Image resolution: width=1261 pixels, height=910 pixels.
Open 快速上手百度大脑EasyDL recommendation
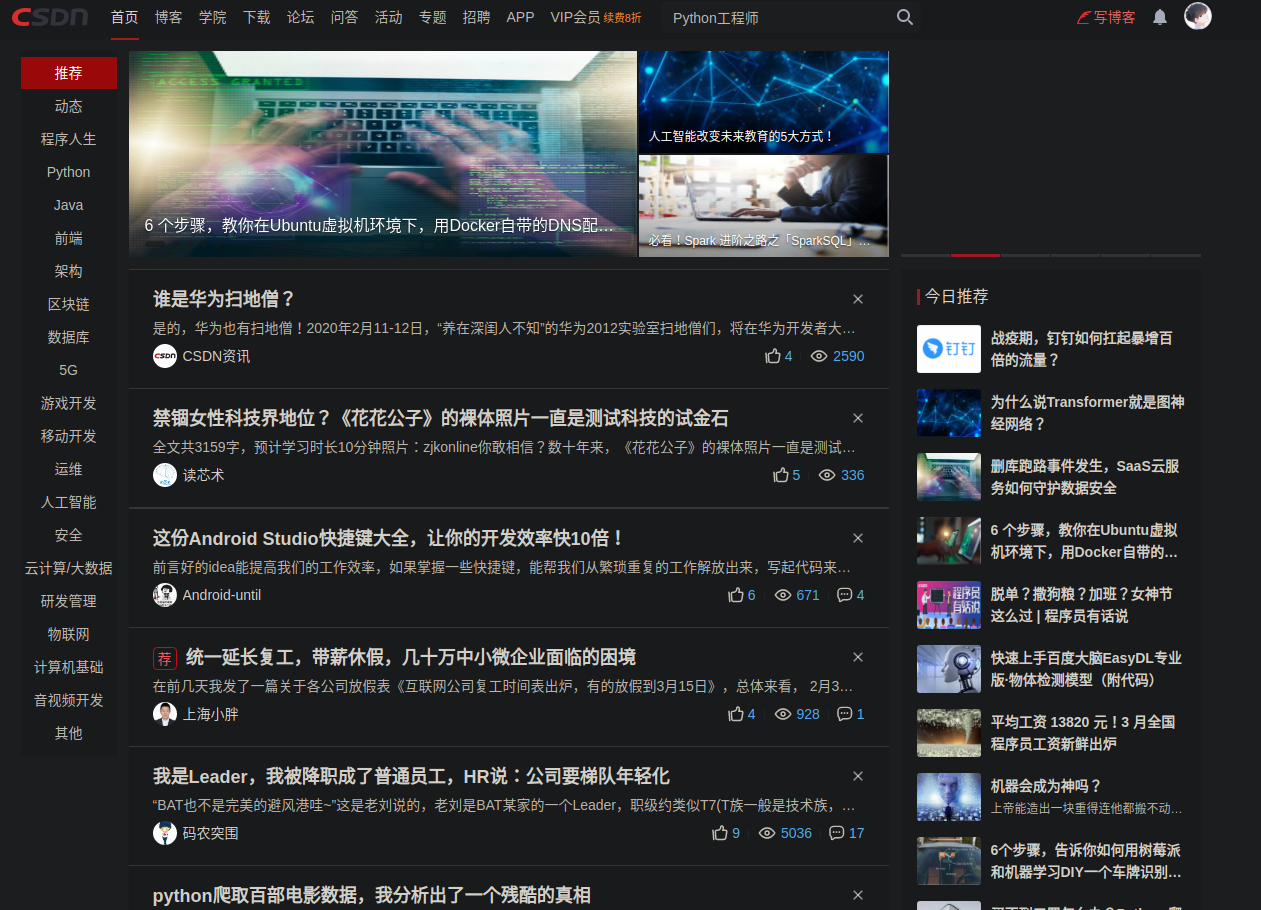point(1087,669)
